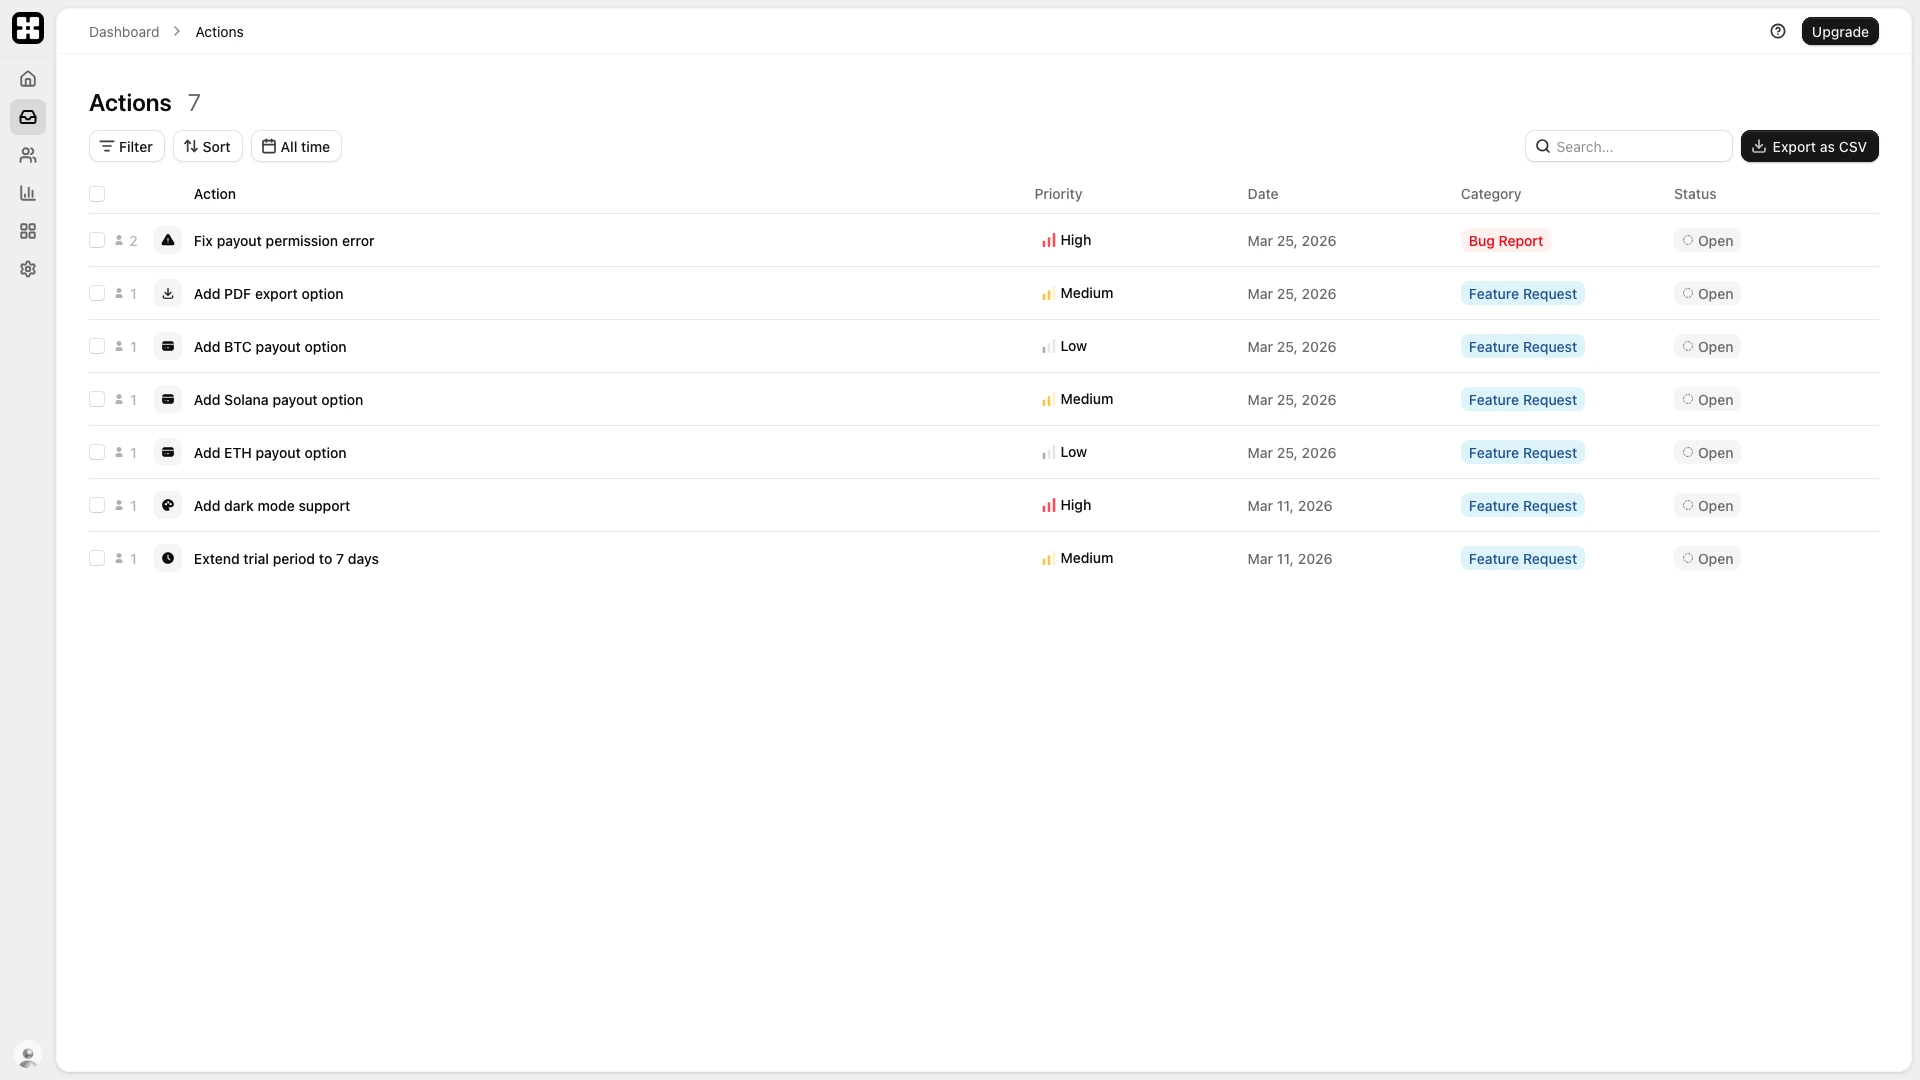Image resolution: width=1920 pixels, height=1080 pixels.
Task: Check the checkbox for Add PDF export option
Action: 97,293
